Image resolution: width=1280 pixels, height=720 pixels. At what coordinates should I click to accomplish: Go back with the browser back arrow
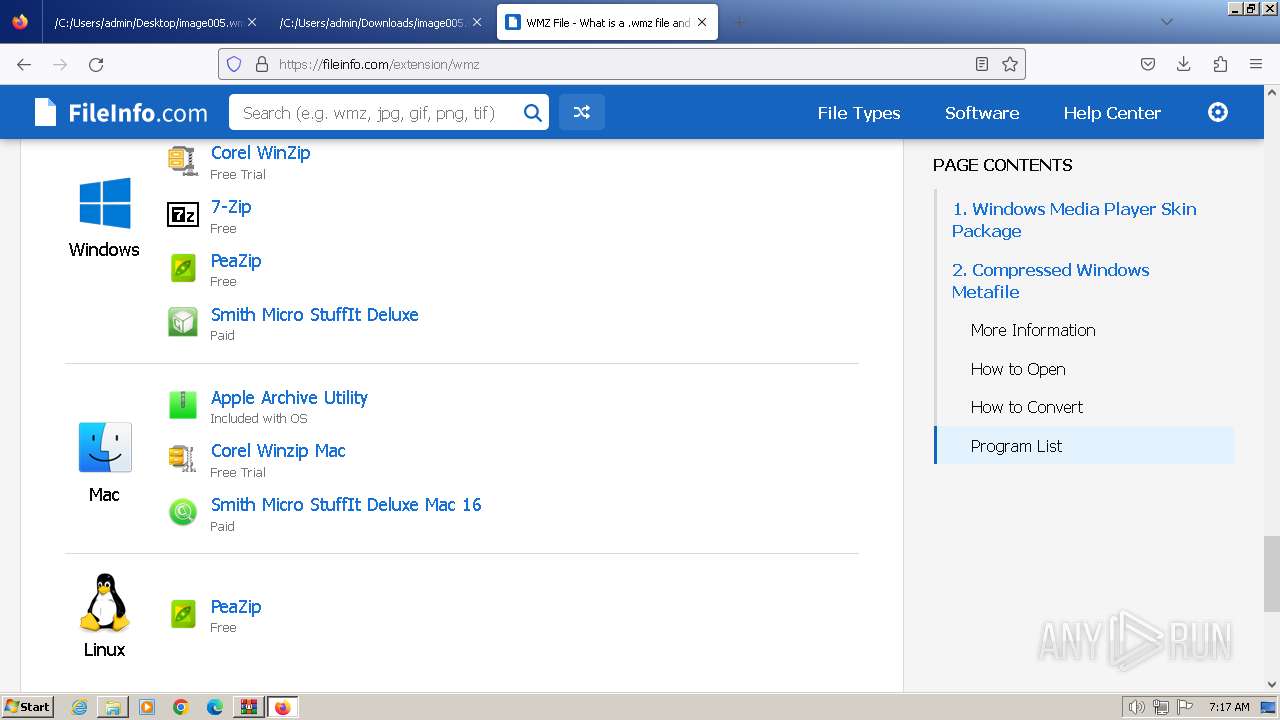pyautogui.click(x=24, y=64)
